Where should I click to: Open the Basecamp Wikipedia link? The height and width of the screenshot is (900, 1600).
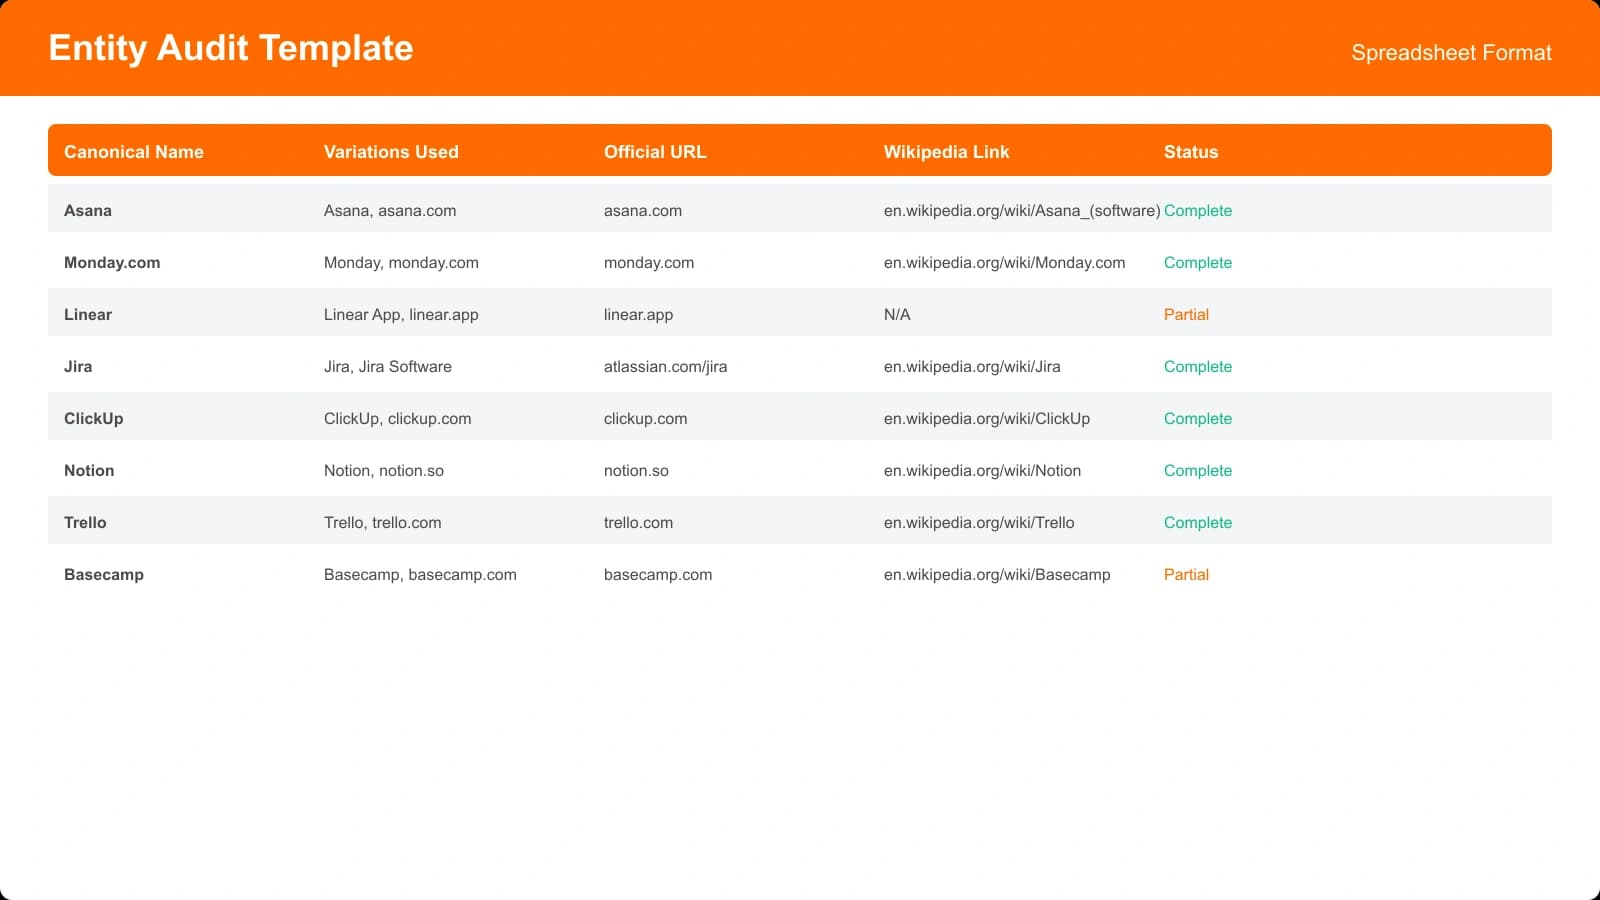pos(996,574)
